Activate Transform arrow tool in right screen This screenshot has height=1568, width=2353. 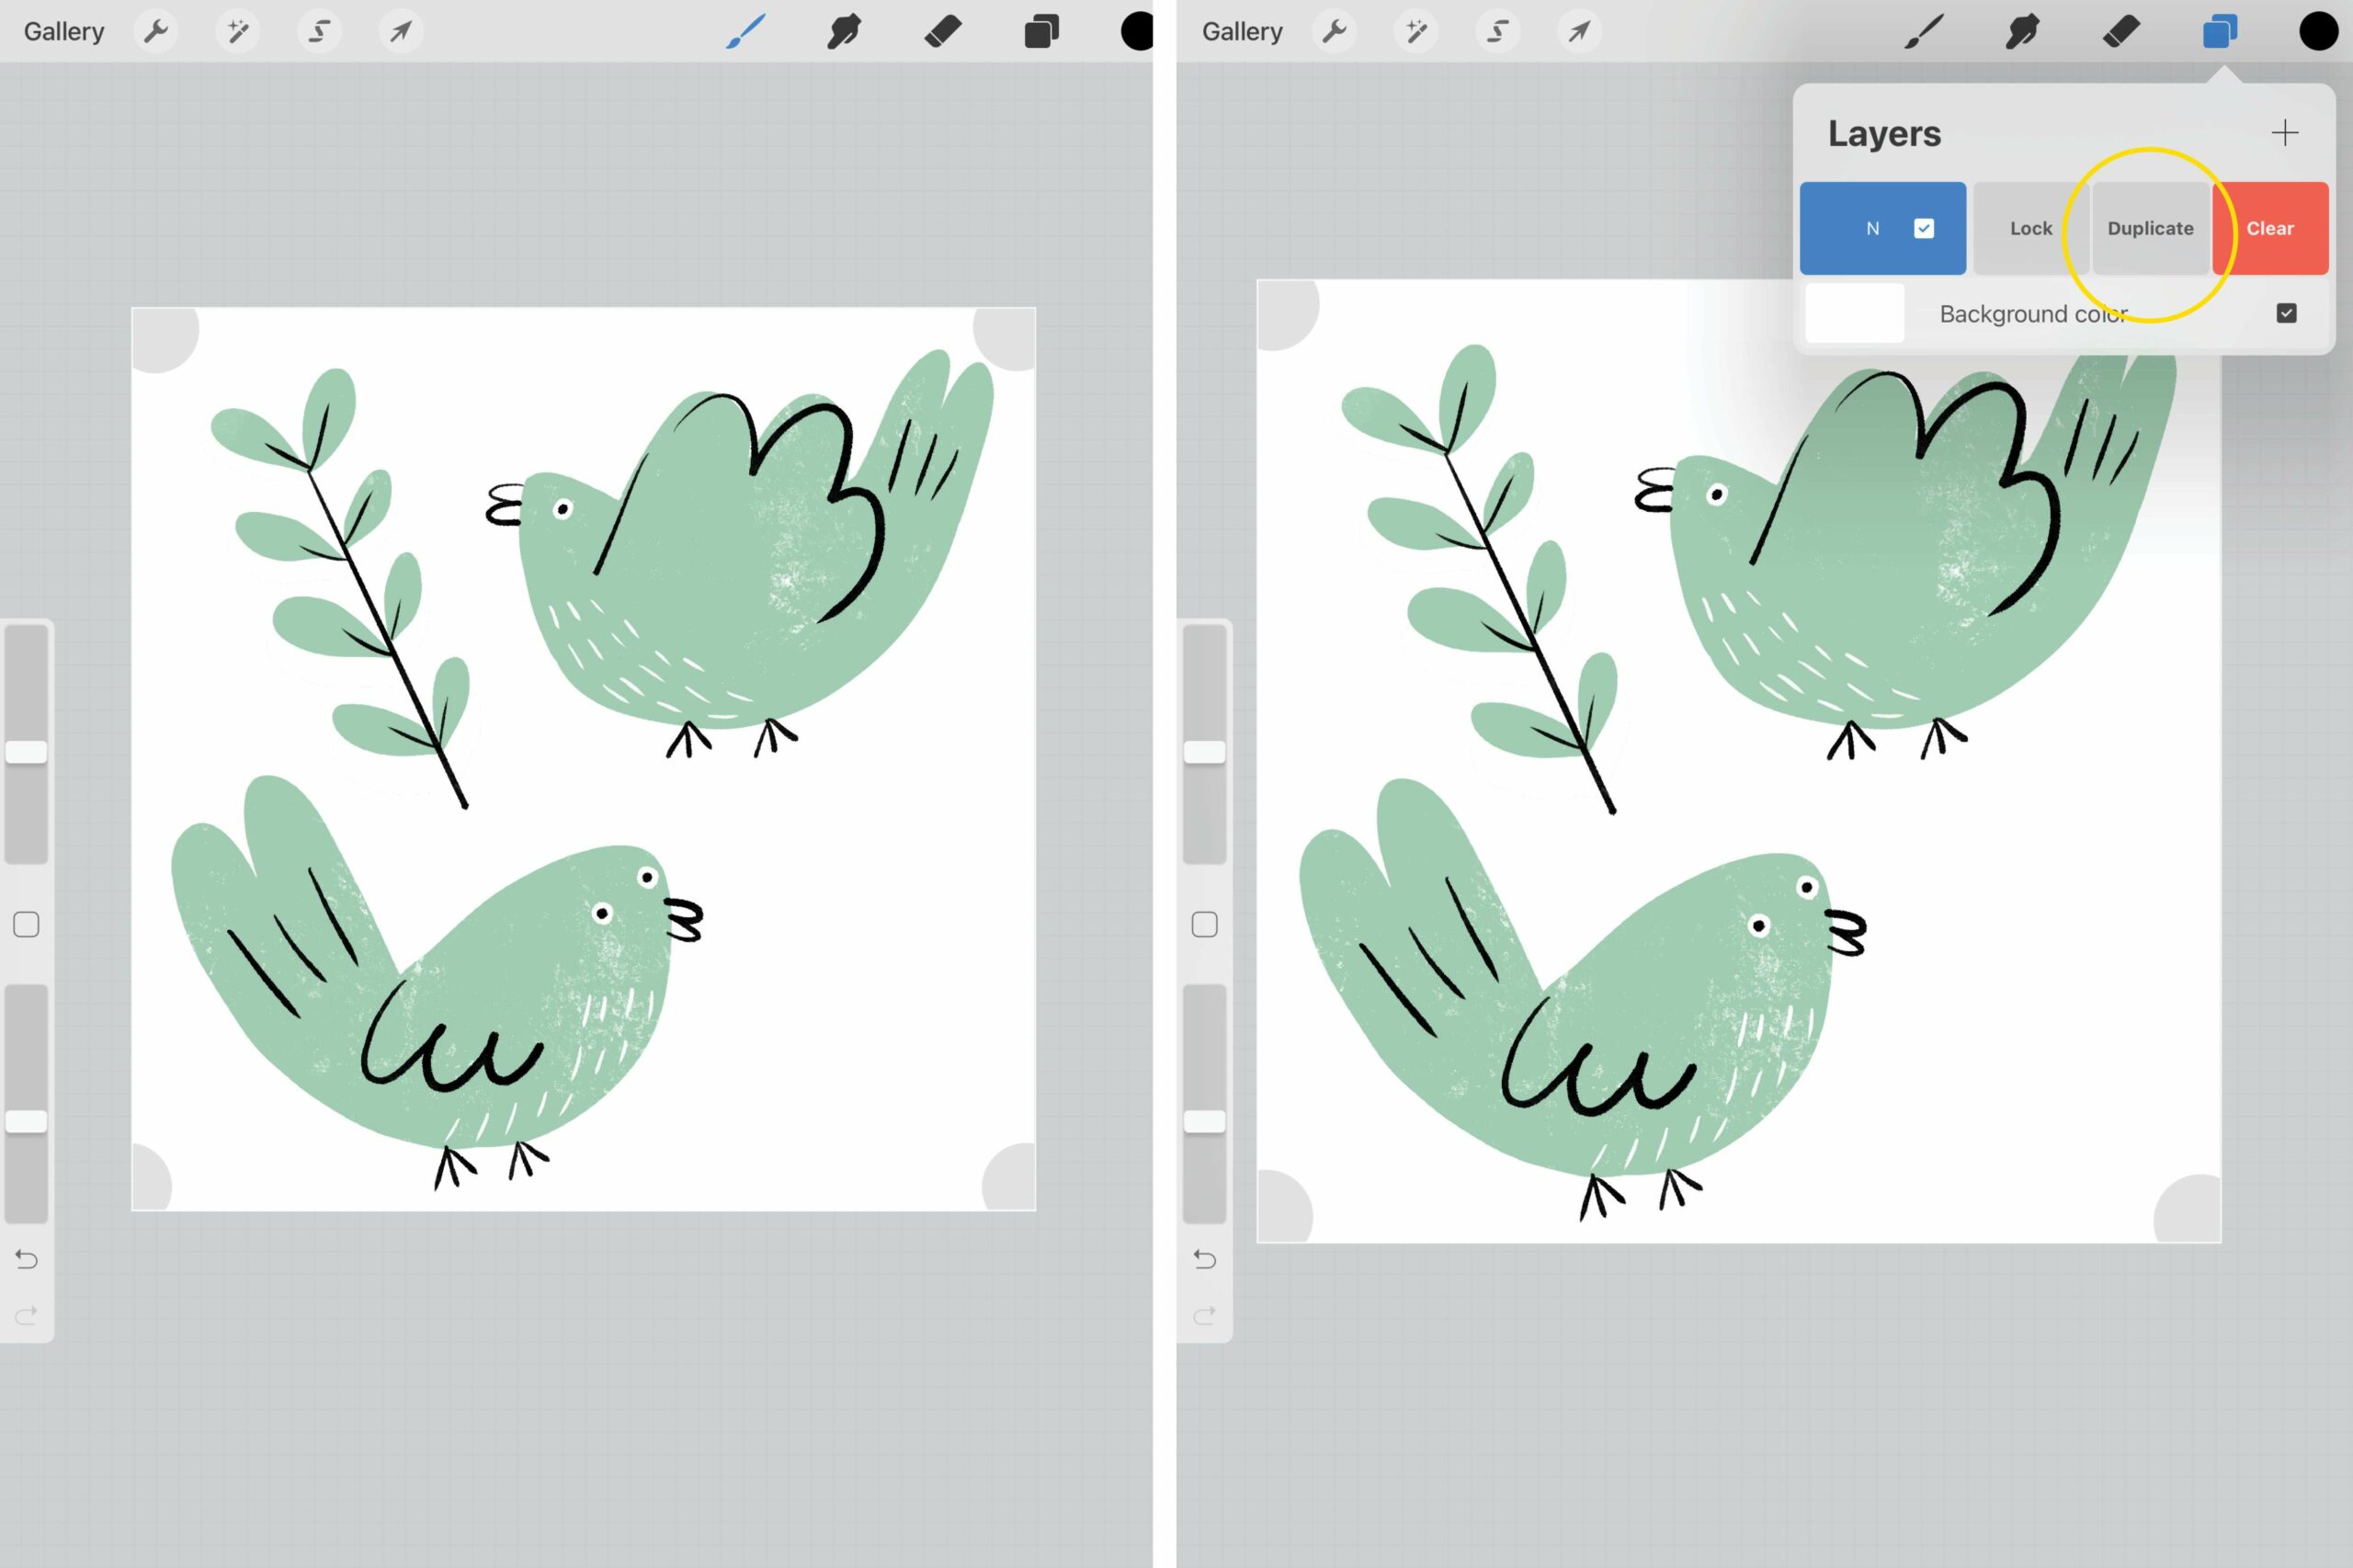(1579, 32)
